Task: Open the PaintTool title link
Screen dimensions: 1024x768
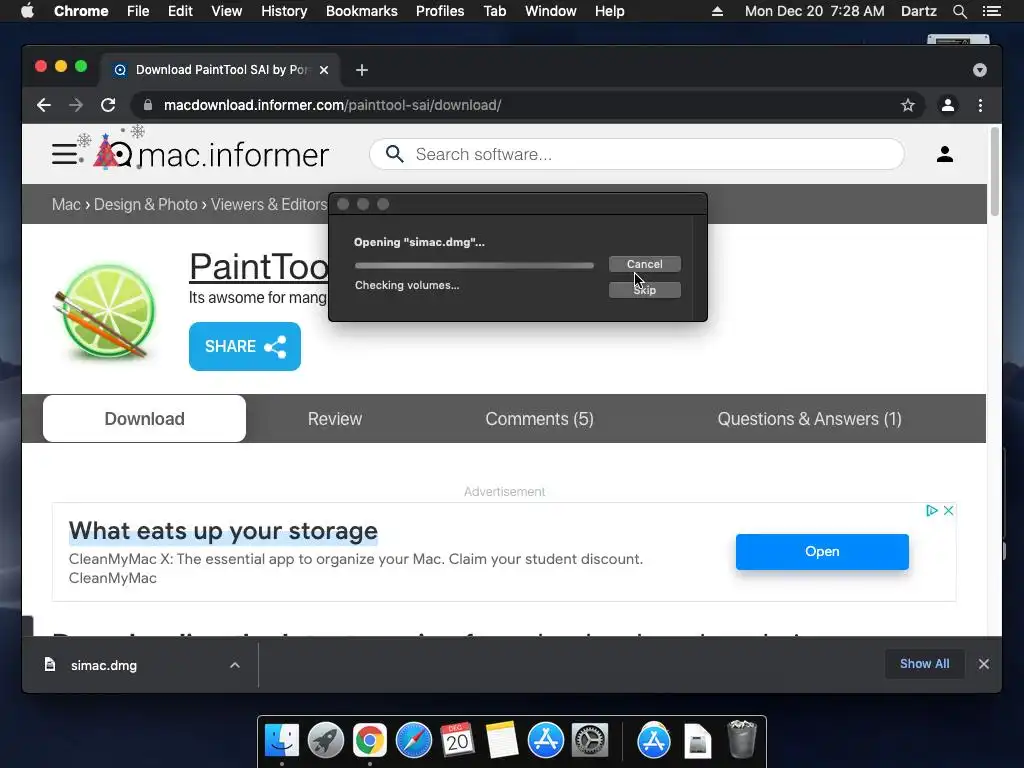Action: tap(259, 266)
